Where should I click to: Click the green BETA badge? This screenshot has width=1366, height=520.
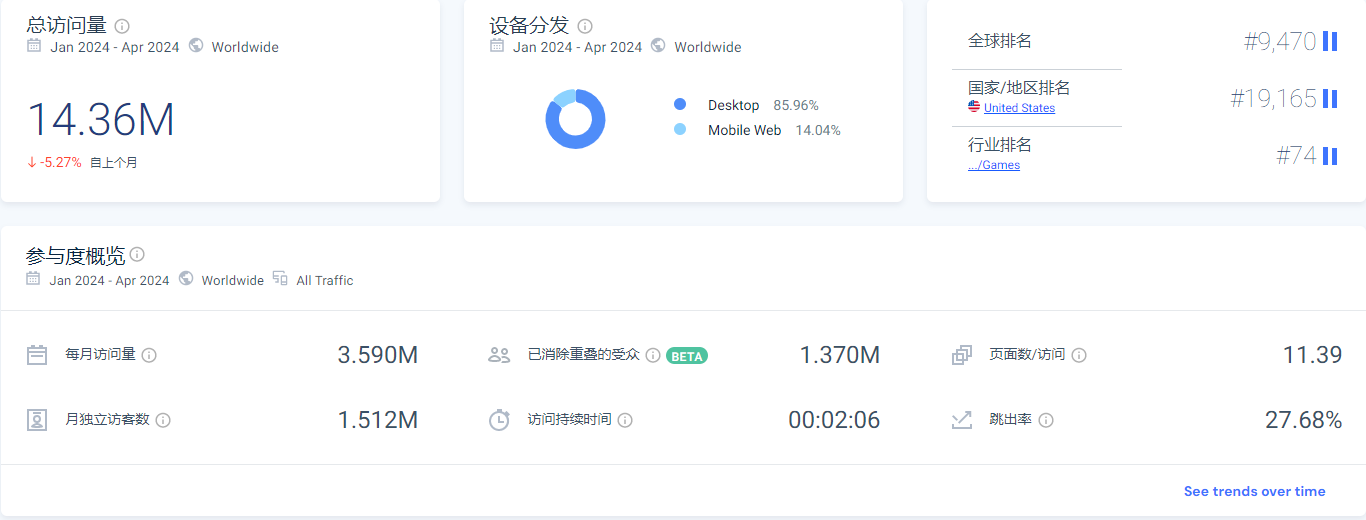687,355
